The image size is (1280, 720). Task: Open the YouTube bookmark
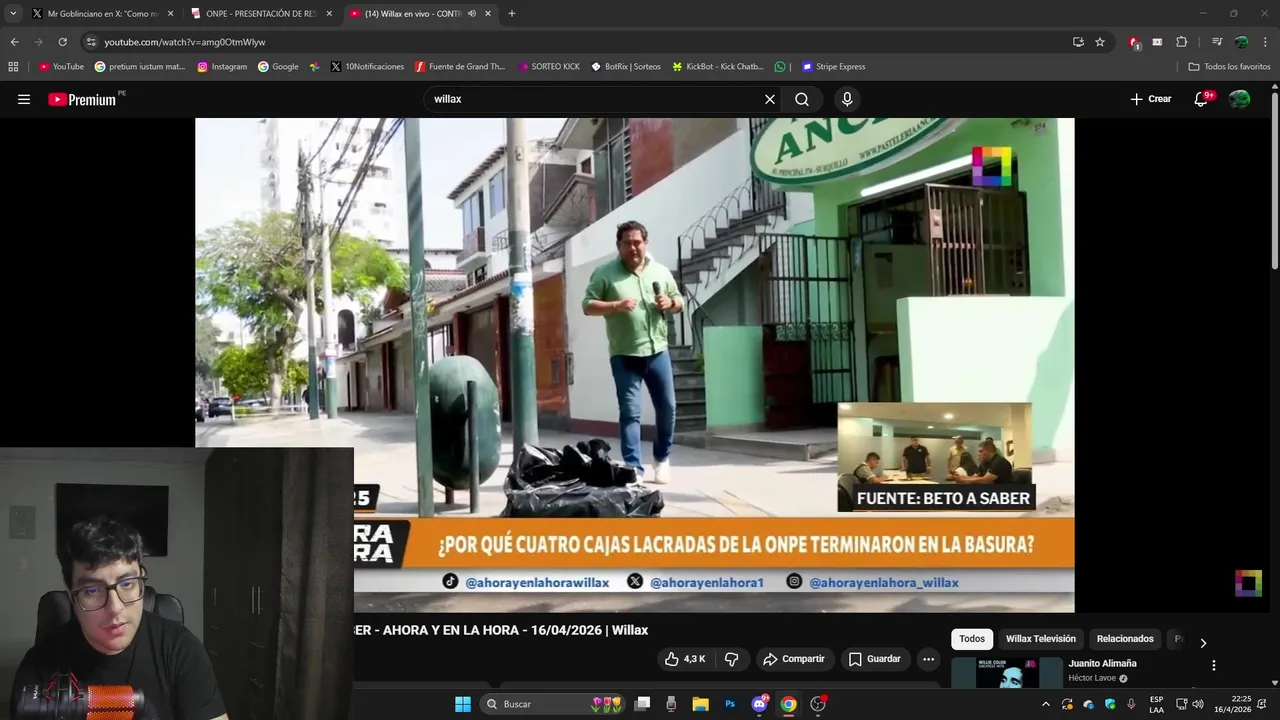click(x=61, y=67)
